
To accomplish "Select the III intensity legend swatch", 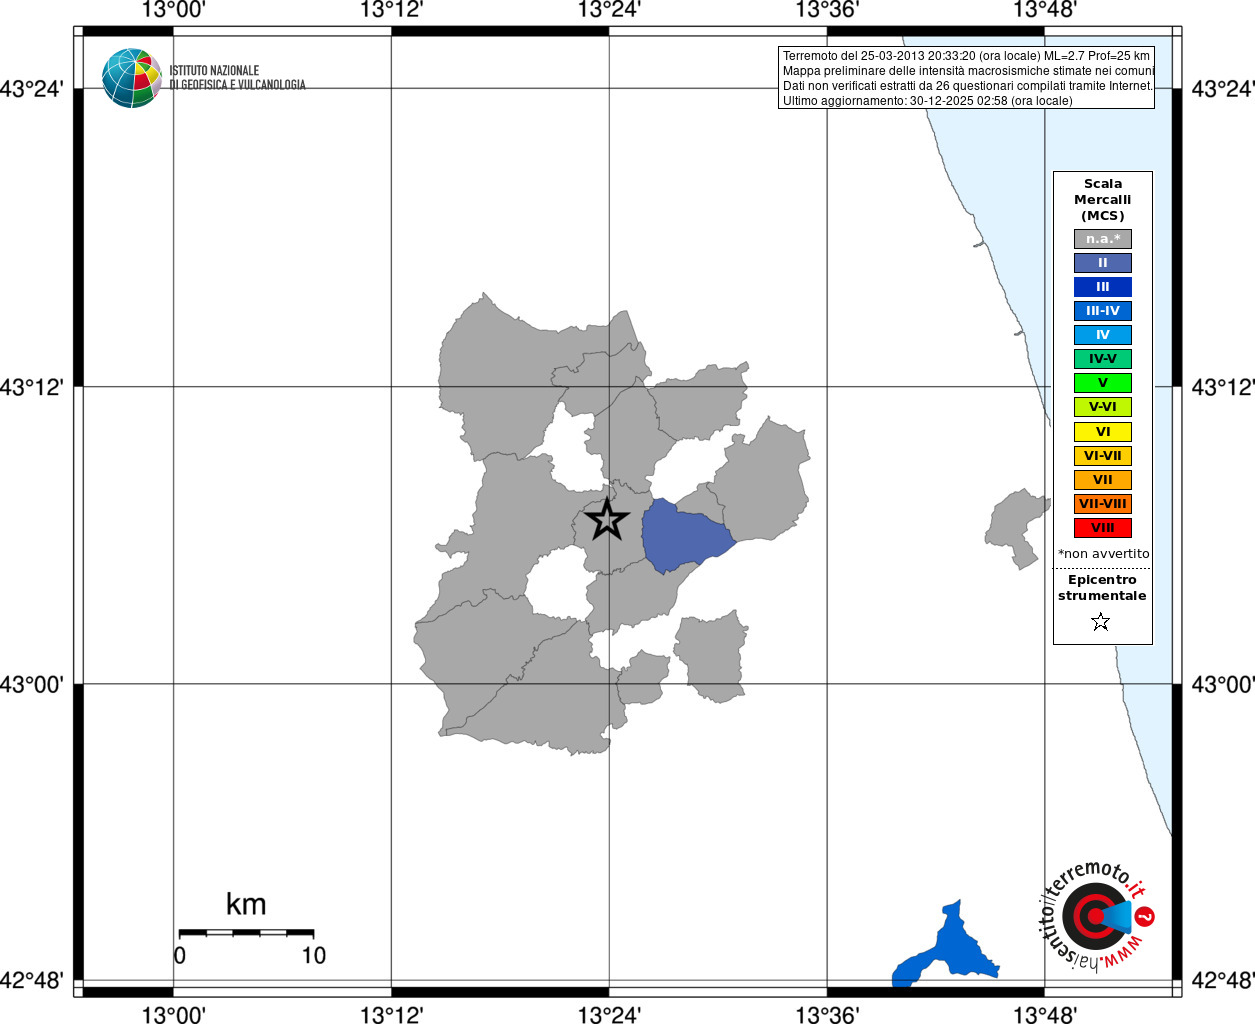I will (x=1103, y=287).
